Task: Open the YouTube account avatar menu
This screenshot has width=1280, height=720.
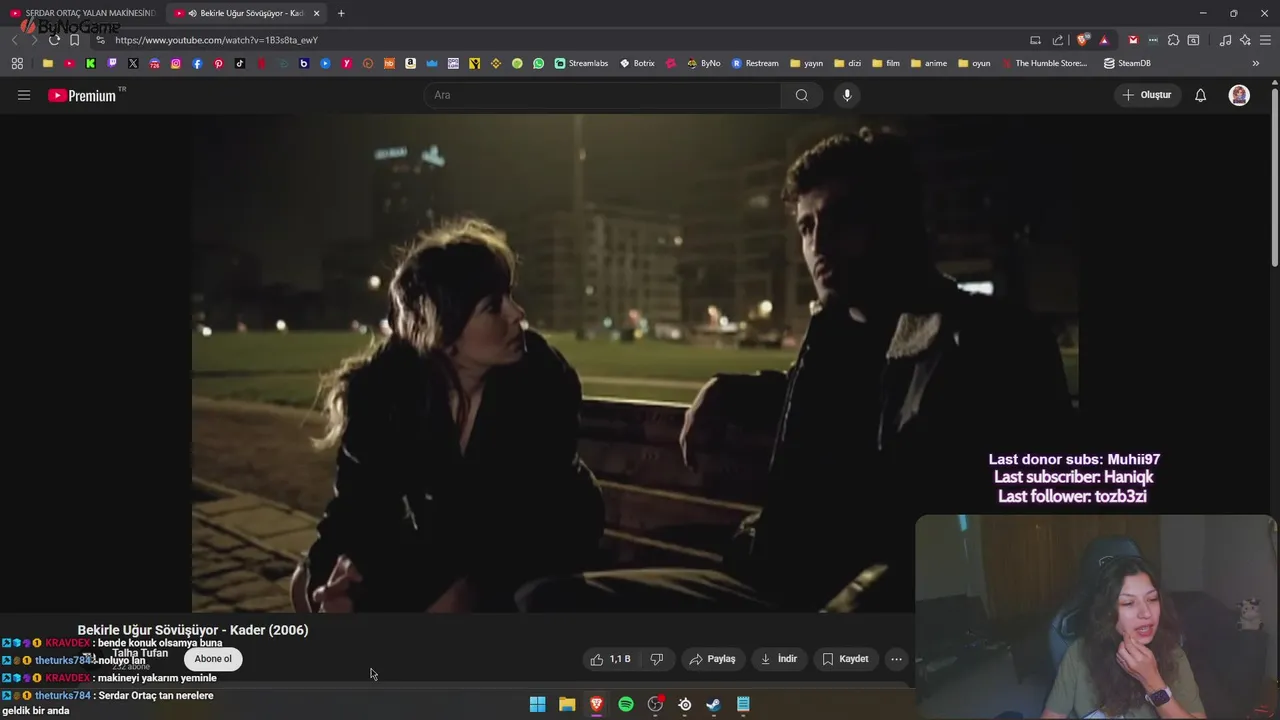Action: click(x=1239, y=95)
